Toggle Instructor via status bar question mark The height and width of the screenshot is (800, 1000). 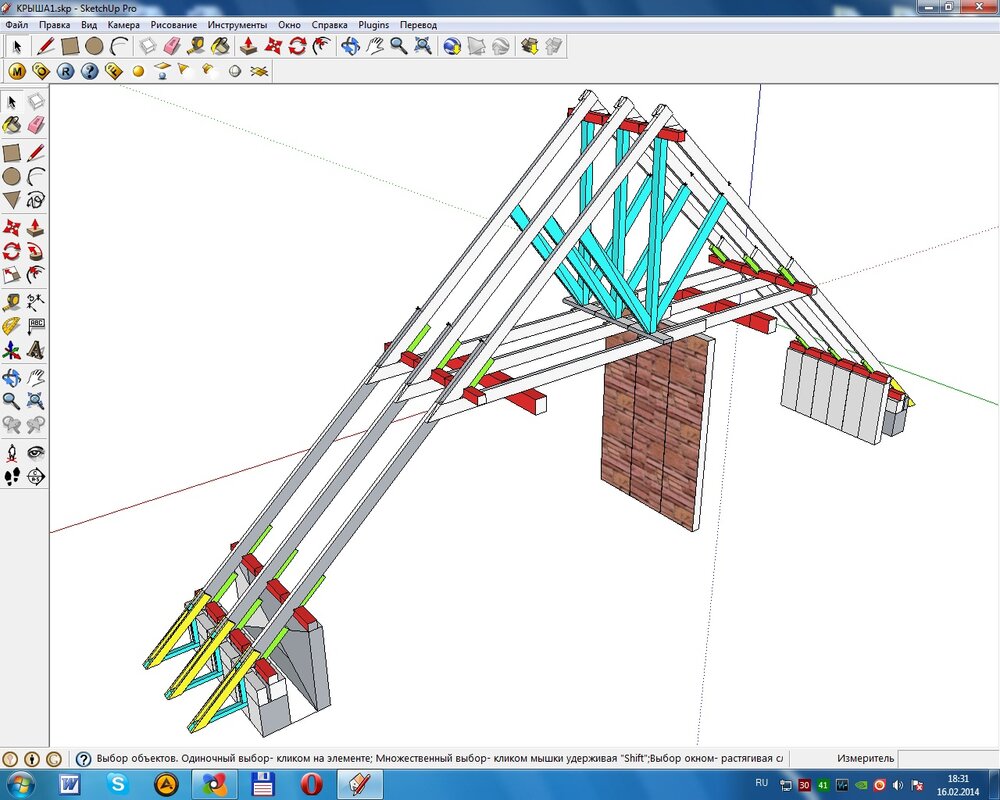[83, 759]
